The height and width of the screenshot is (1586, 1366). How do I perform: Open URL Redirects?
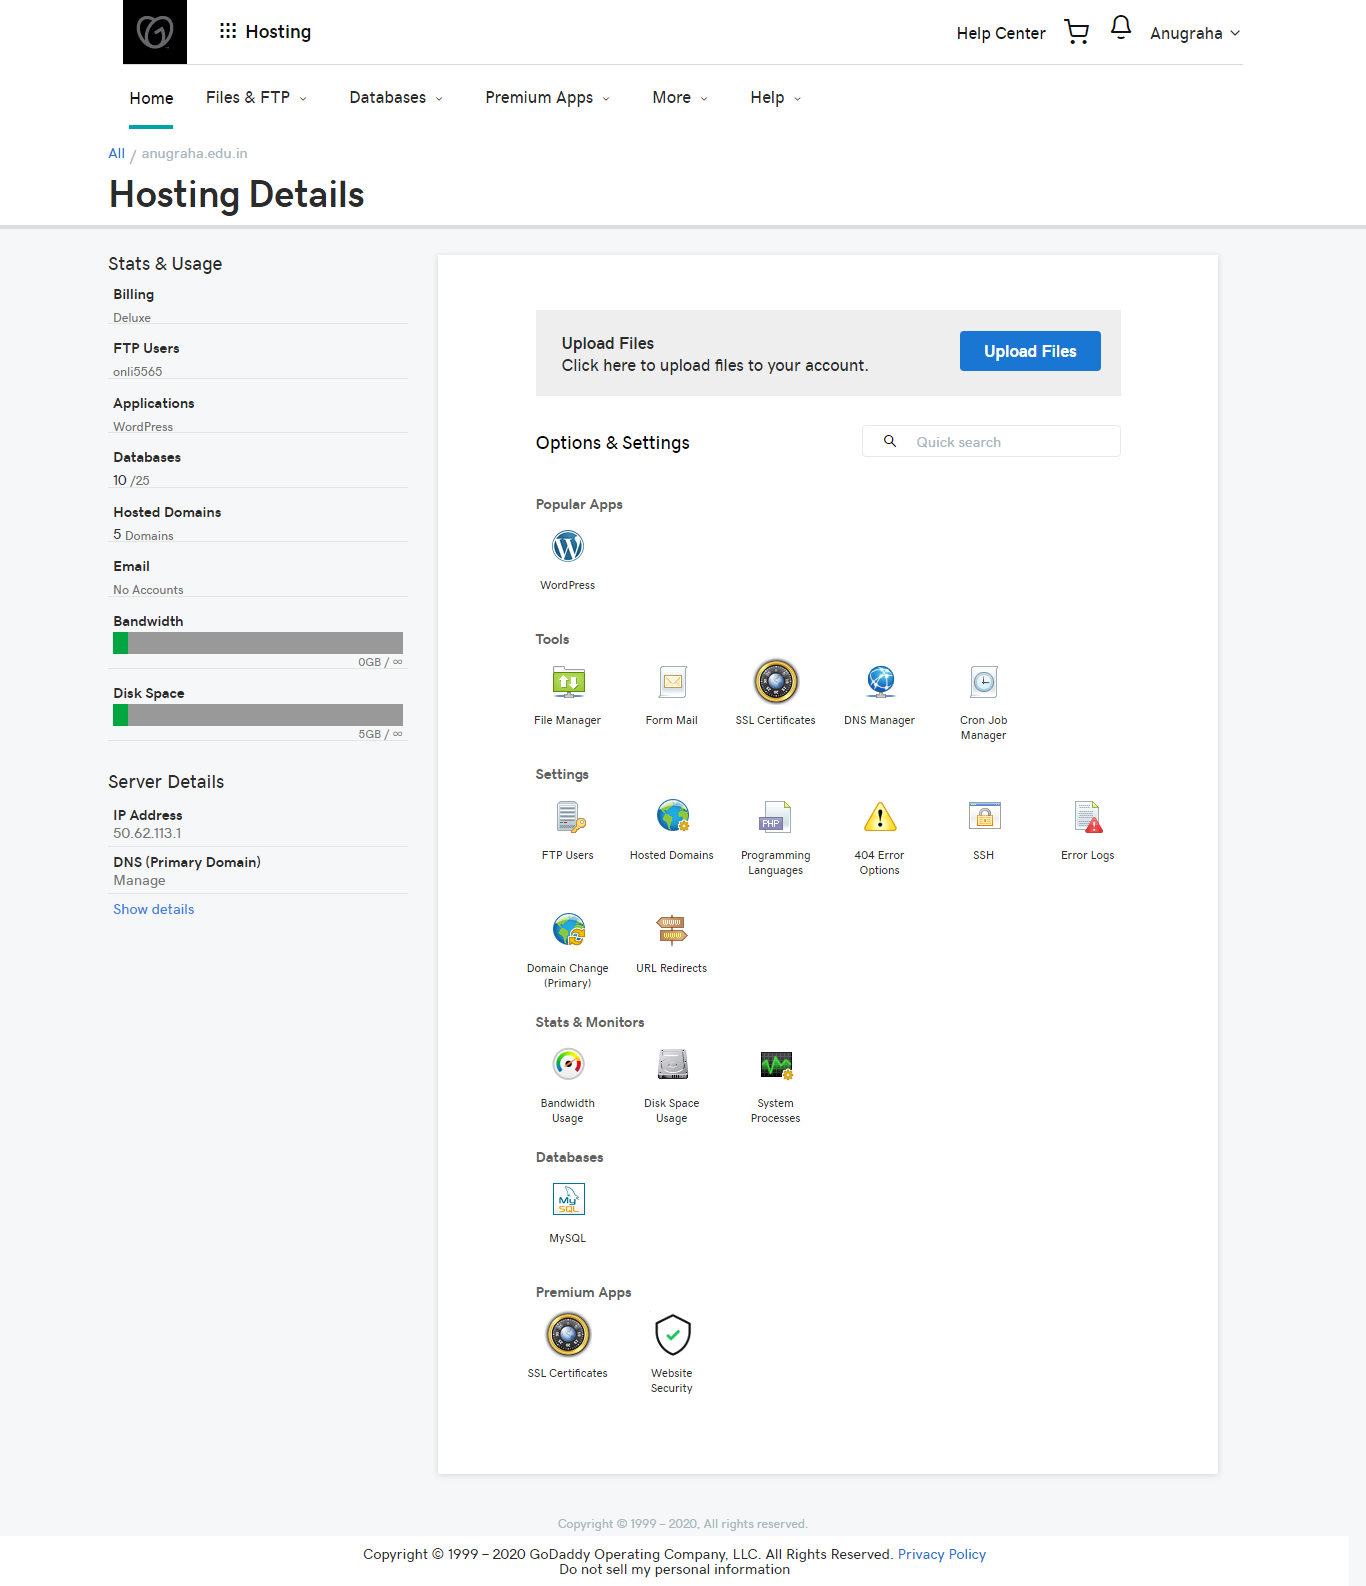[672, 930]
